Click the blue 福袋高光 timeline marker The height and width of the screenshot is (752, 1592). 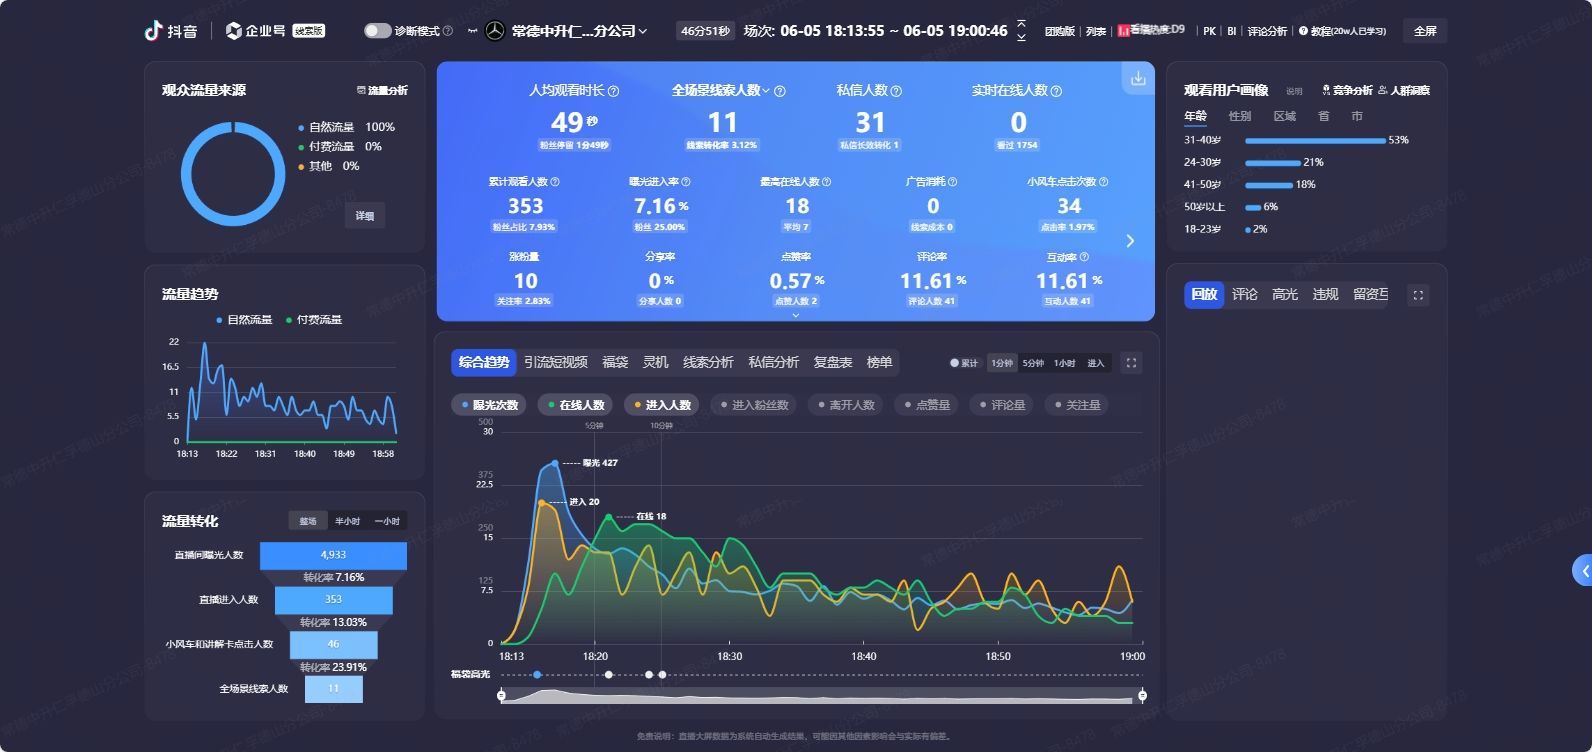537,675
